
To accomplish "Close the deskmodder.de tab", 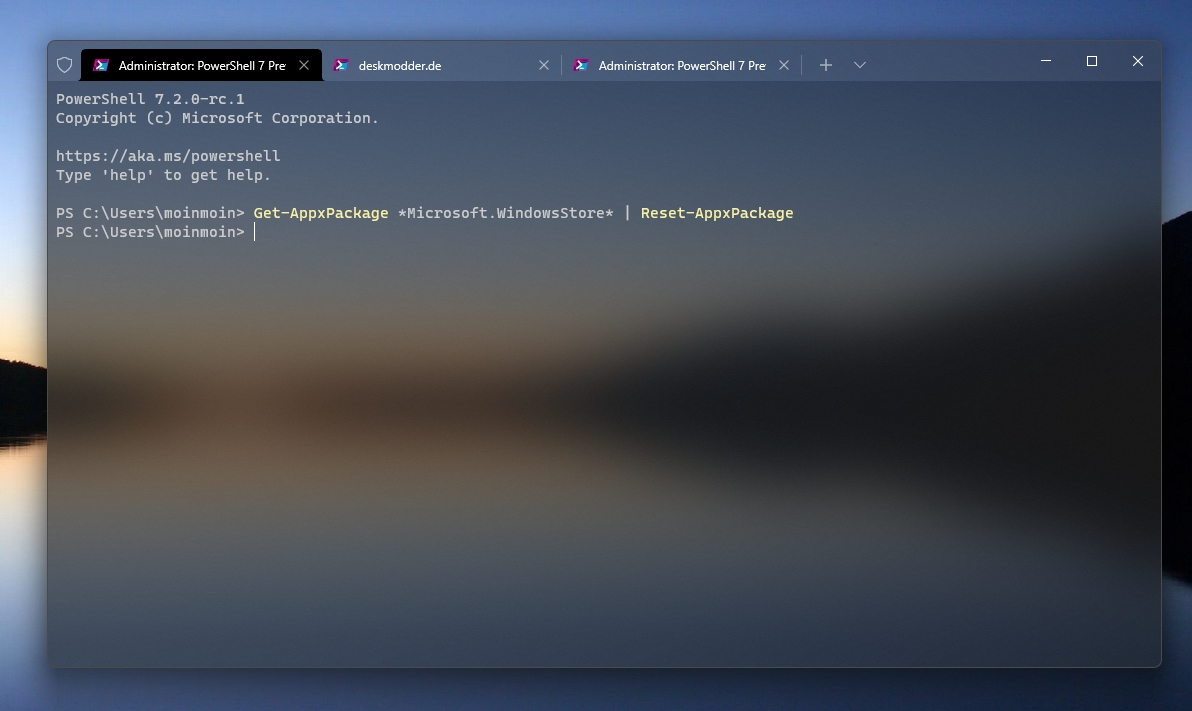I will point(544,65).
